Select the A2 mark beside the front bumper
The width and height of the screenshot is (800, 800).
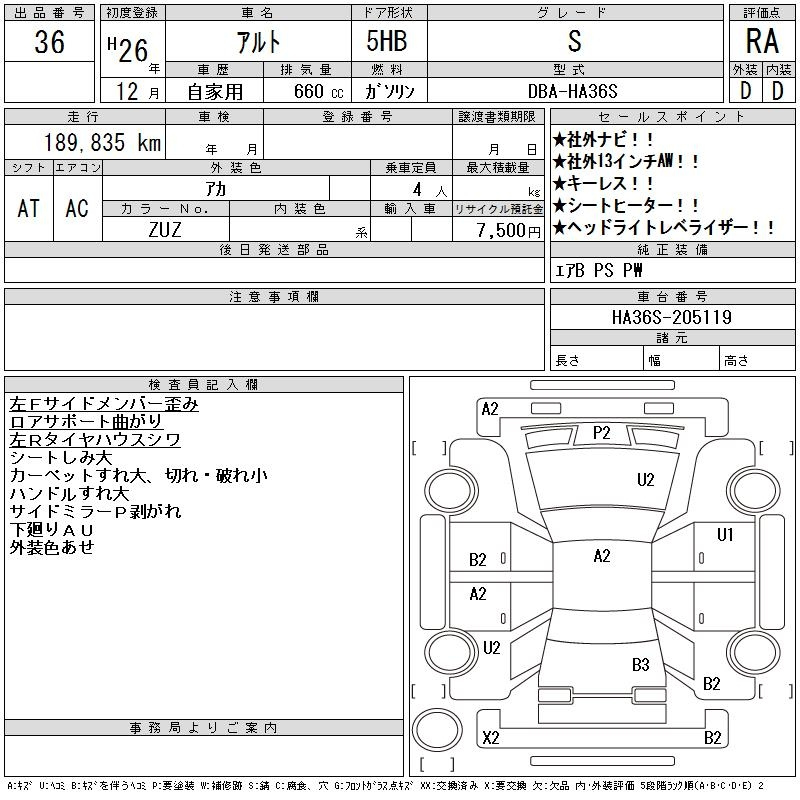pyautogui.click(x=490, y=408)
